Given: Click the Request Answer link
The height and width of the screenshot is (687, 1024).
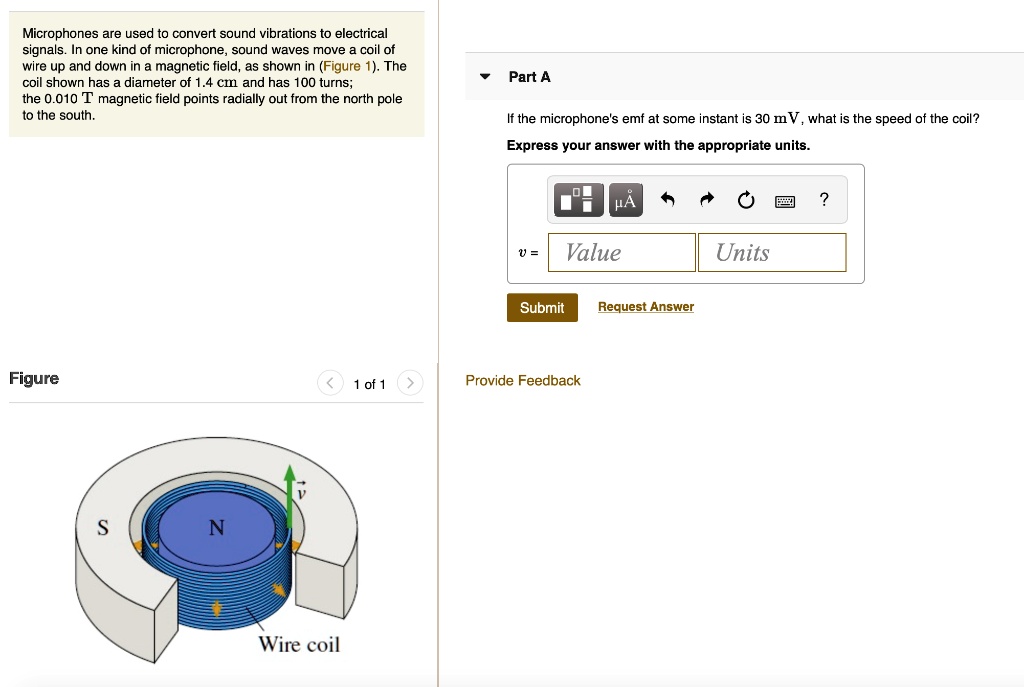Looking at the screenshot, I should point(645,307).
